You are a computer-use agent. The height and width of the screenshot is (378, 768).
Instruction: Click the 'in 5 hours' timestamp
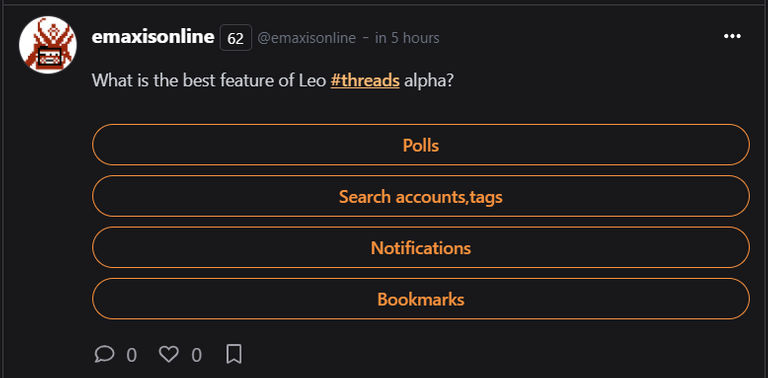pos(407,38)
